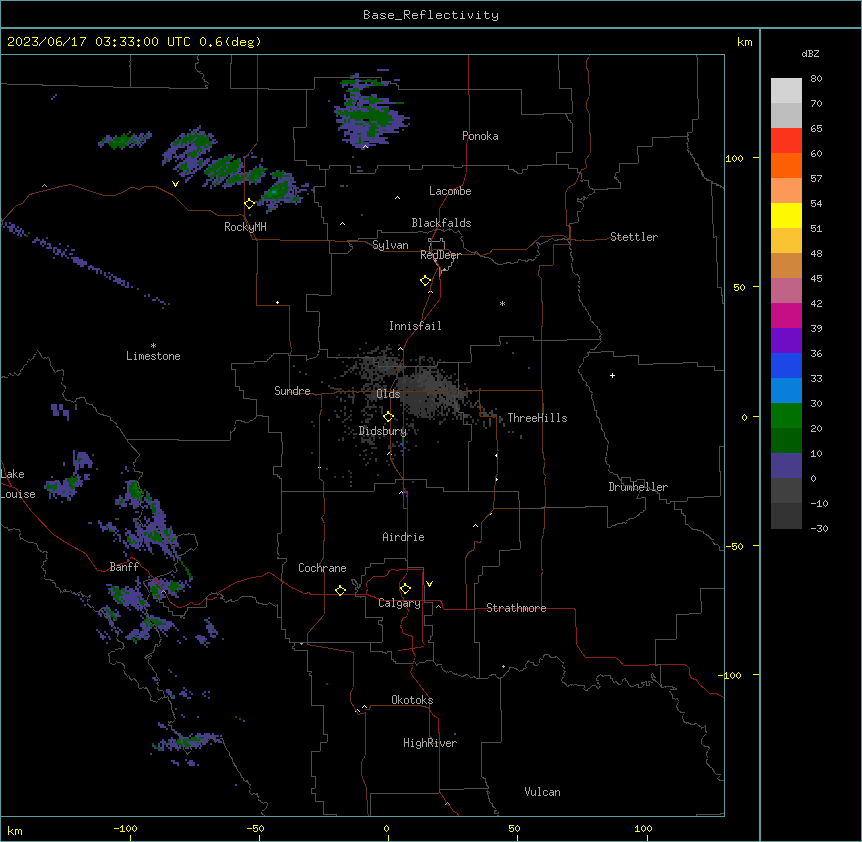Click the Drumheller label
Screen dimensions: 862x842
tap(638, 487)
